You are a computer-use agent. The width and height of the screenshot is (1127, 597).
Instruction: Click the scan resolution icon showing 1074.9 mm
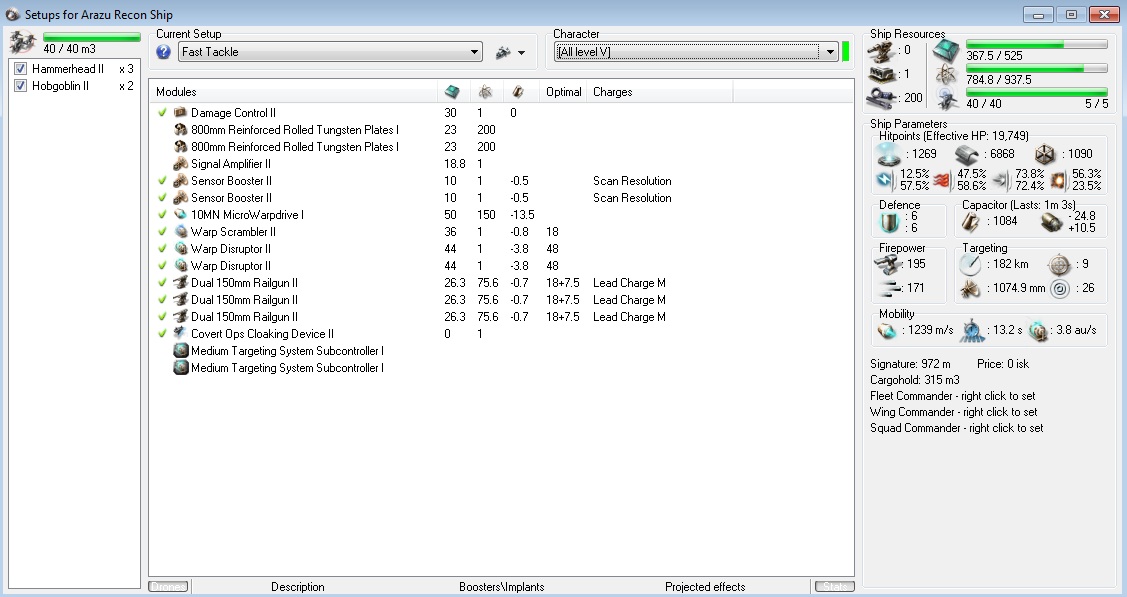(970, 289)
